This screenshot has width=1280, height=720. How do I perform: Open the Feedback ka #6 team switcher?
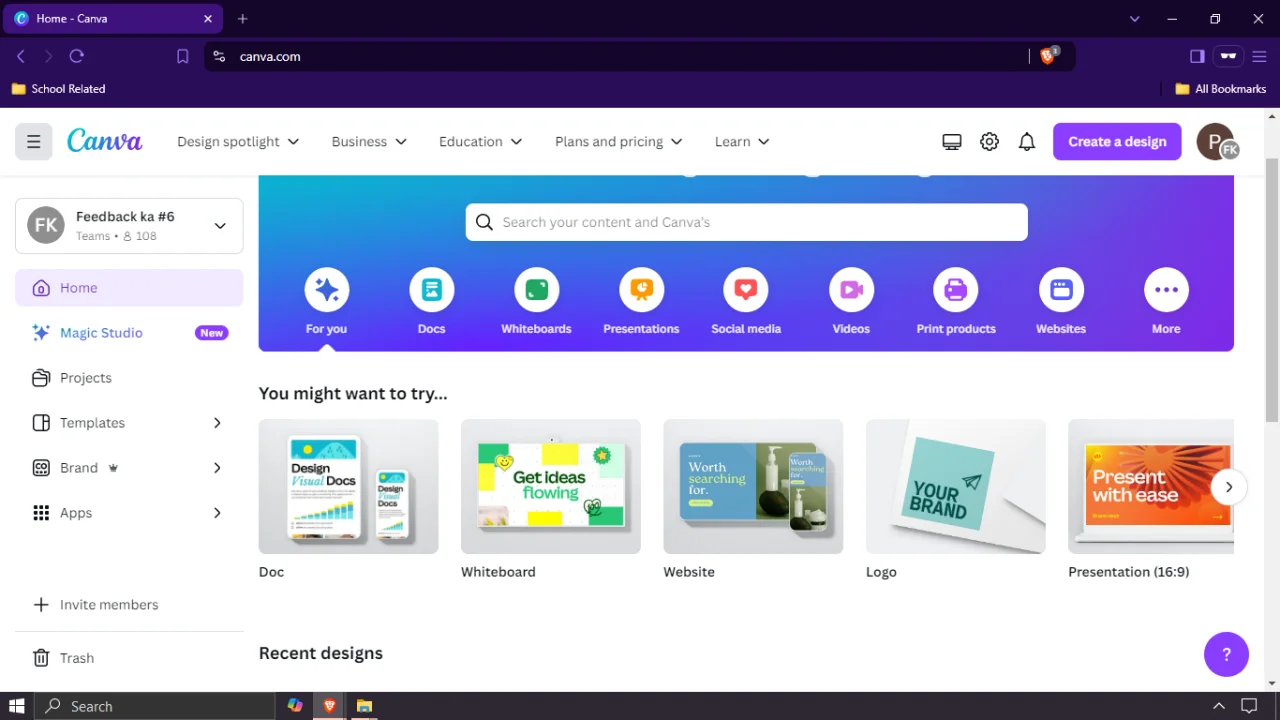tap(129, 226)
